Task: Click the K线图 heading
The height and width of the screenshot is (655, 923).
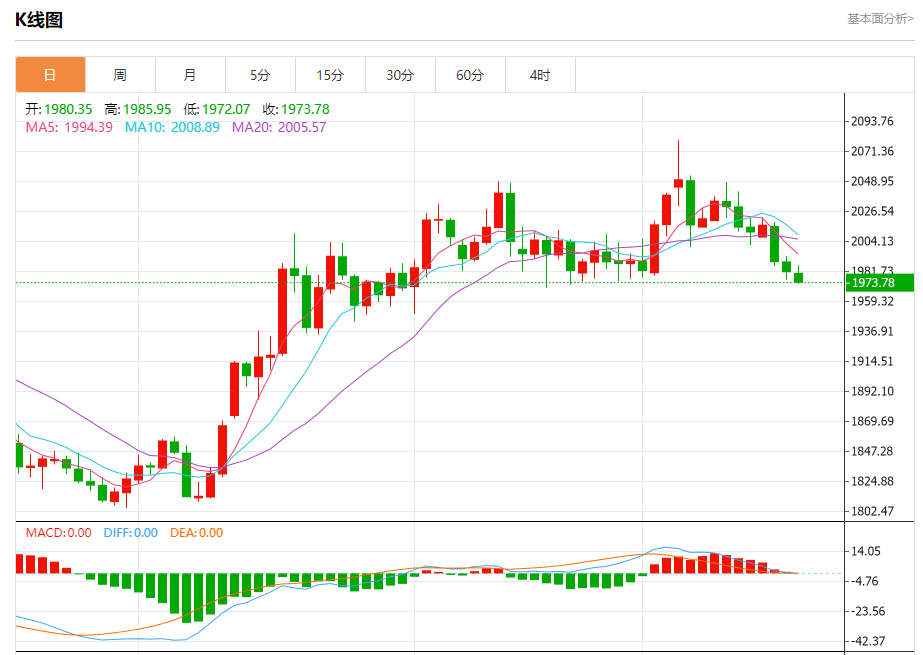Action: tap(39, 19)
